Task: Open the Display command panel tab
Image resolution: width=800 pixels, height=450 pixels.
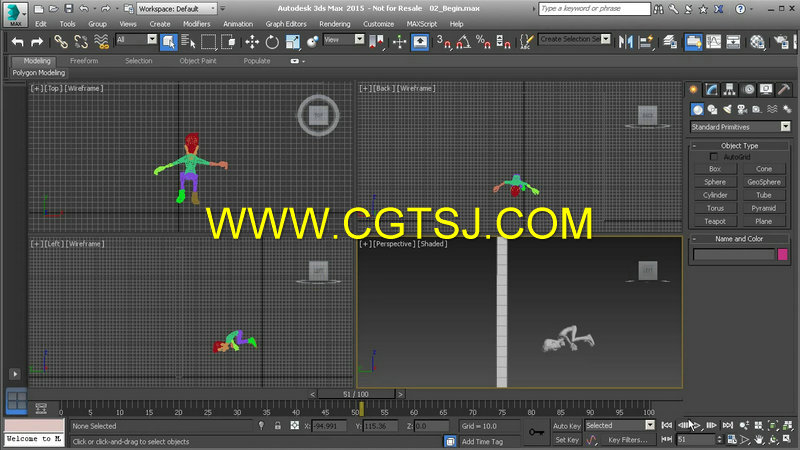Action: tap(766, 89)
